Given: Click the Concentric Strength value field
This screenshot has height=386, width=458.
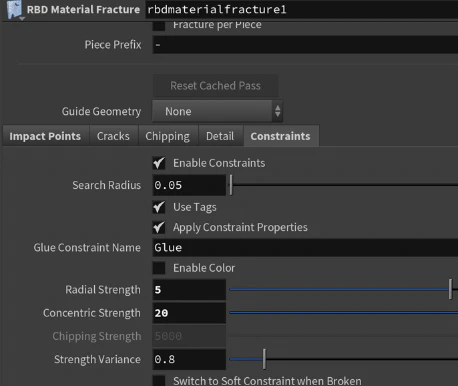Looking at the screenshot, I should tap(189, 313).
